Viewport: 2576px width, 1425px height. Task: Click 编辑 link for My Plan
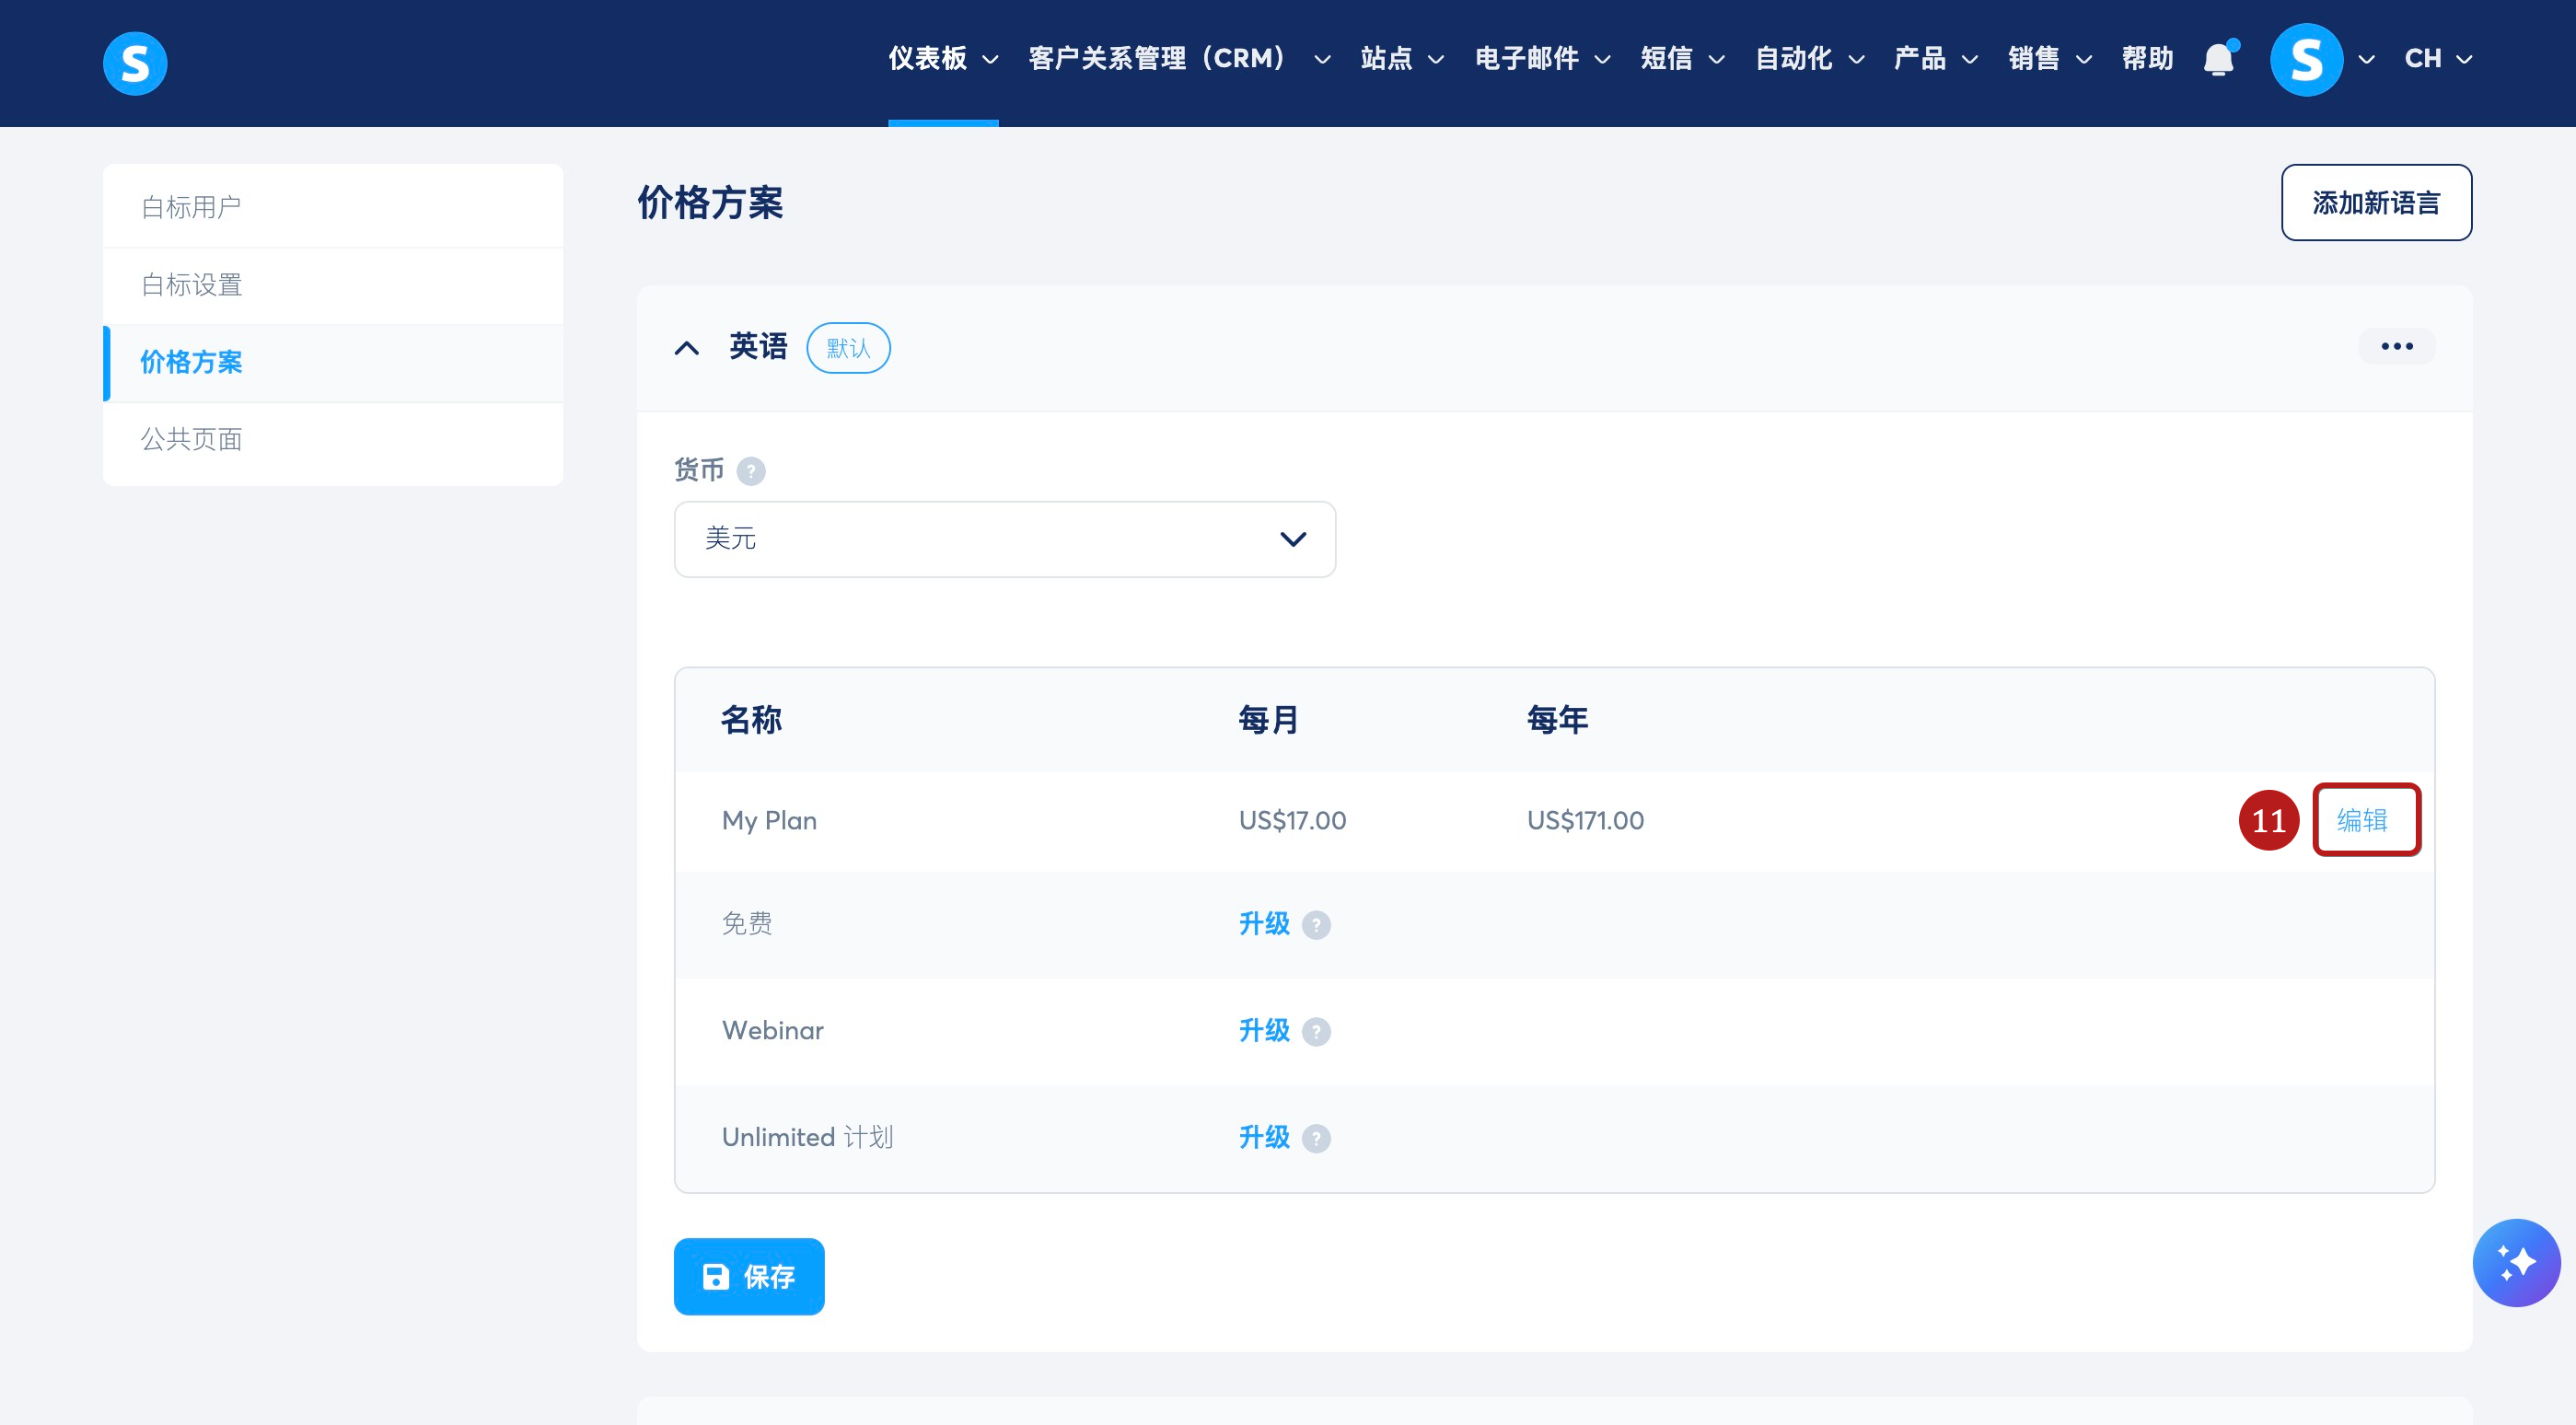pos(2361,820)
